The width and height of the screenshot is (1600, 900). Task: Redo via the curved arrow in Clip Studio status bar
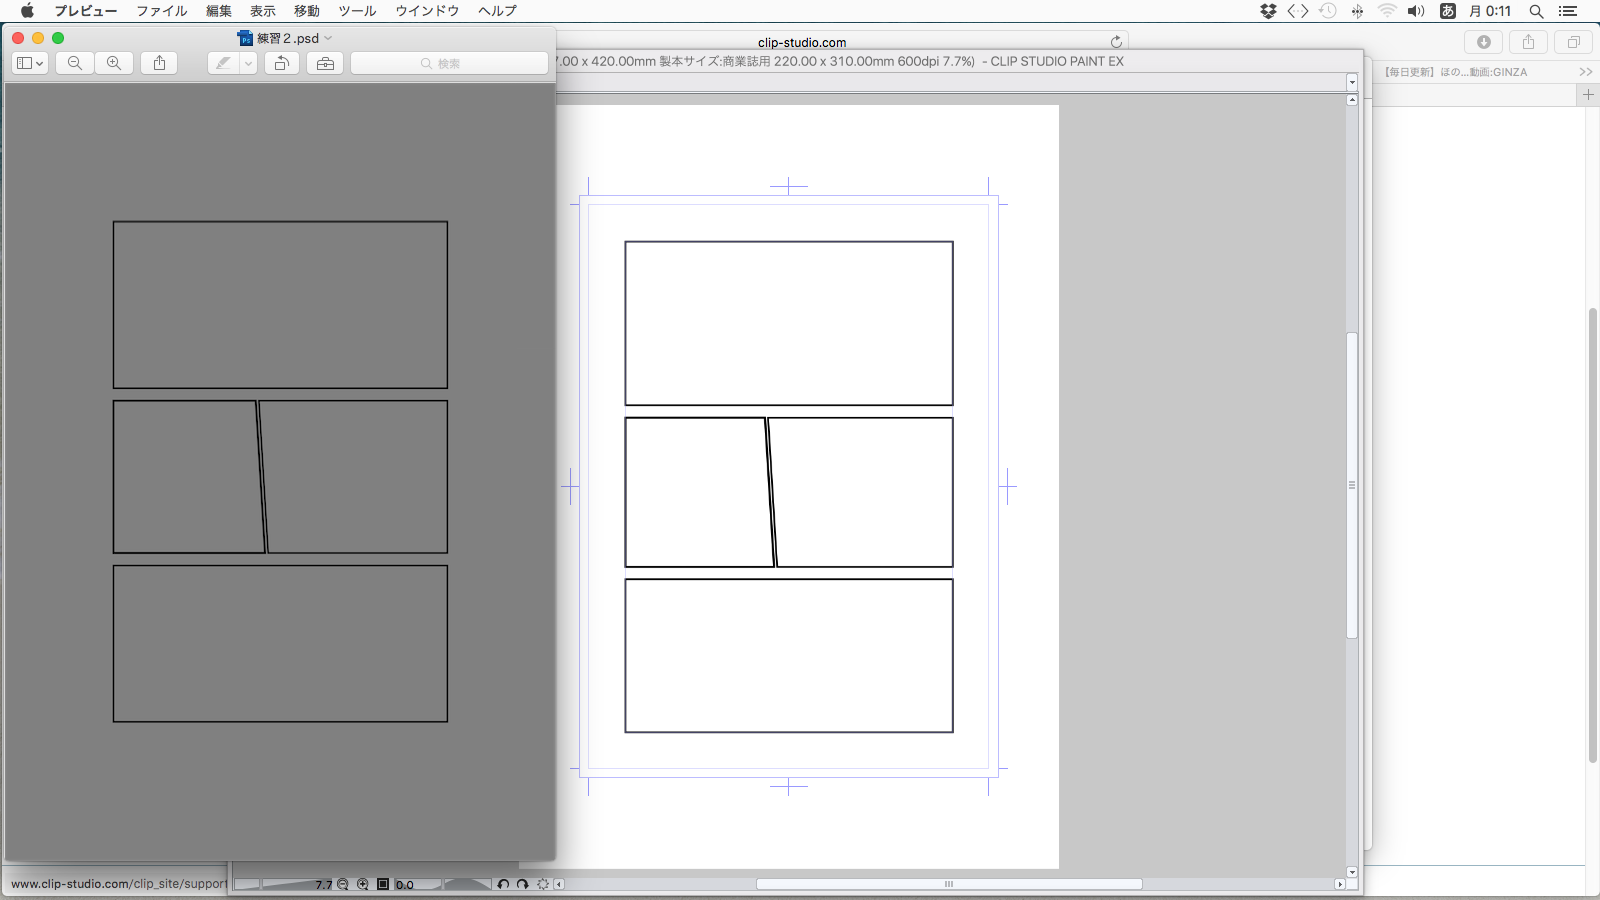pos(522,884)
